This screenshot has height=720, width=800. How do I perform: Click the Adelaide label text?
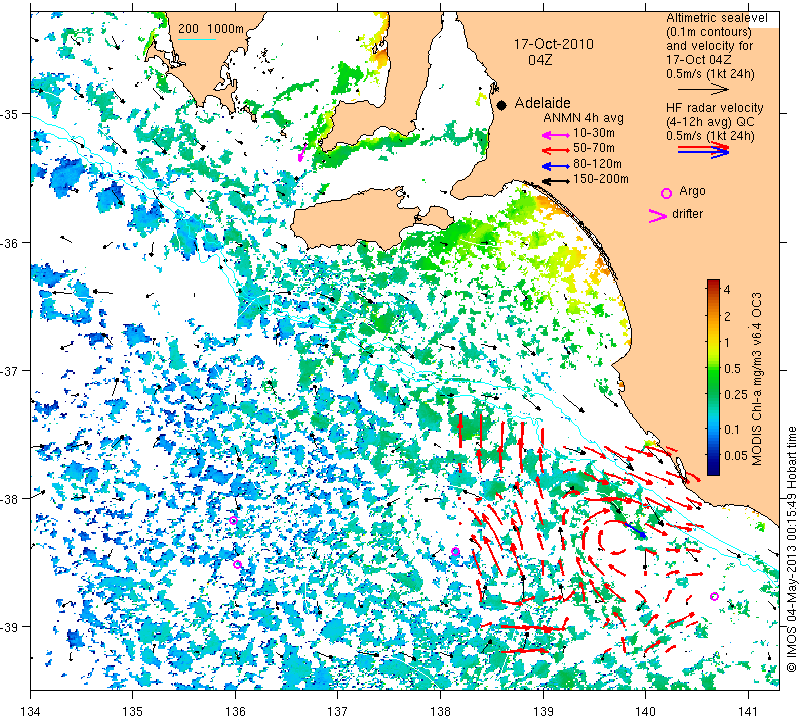pyautogui.click(x=542, y=103)
